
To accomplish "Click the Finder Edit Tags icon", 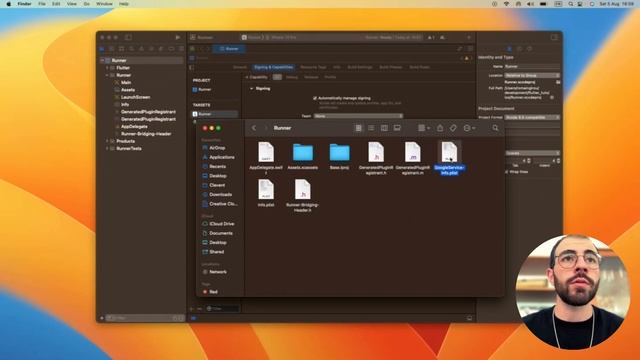I will [453, 128].
